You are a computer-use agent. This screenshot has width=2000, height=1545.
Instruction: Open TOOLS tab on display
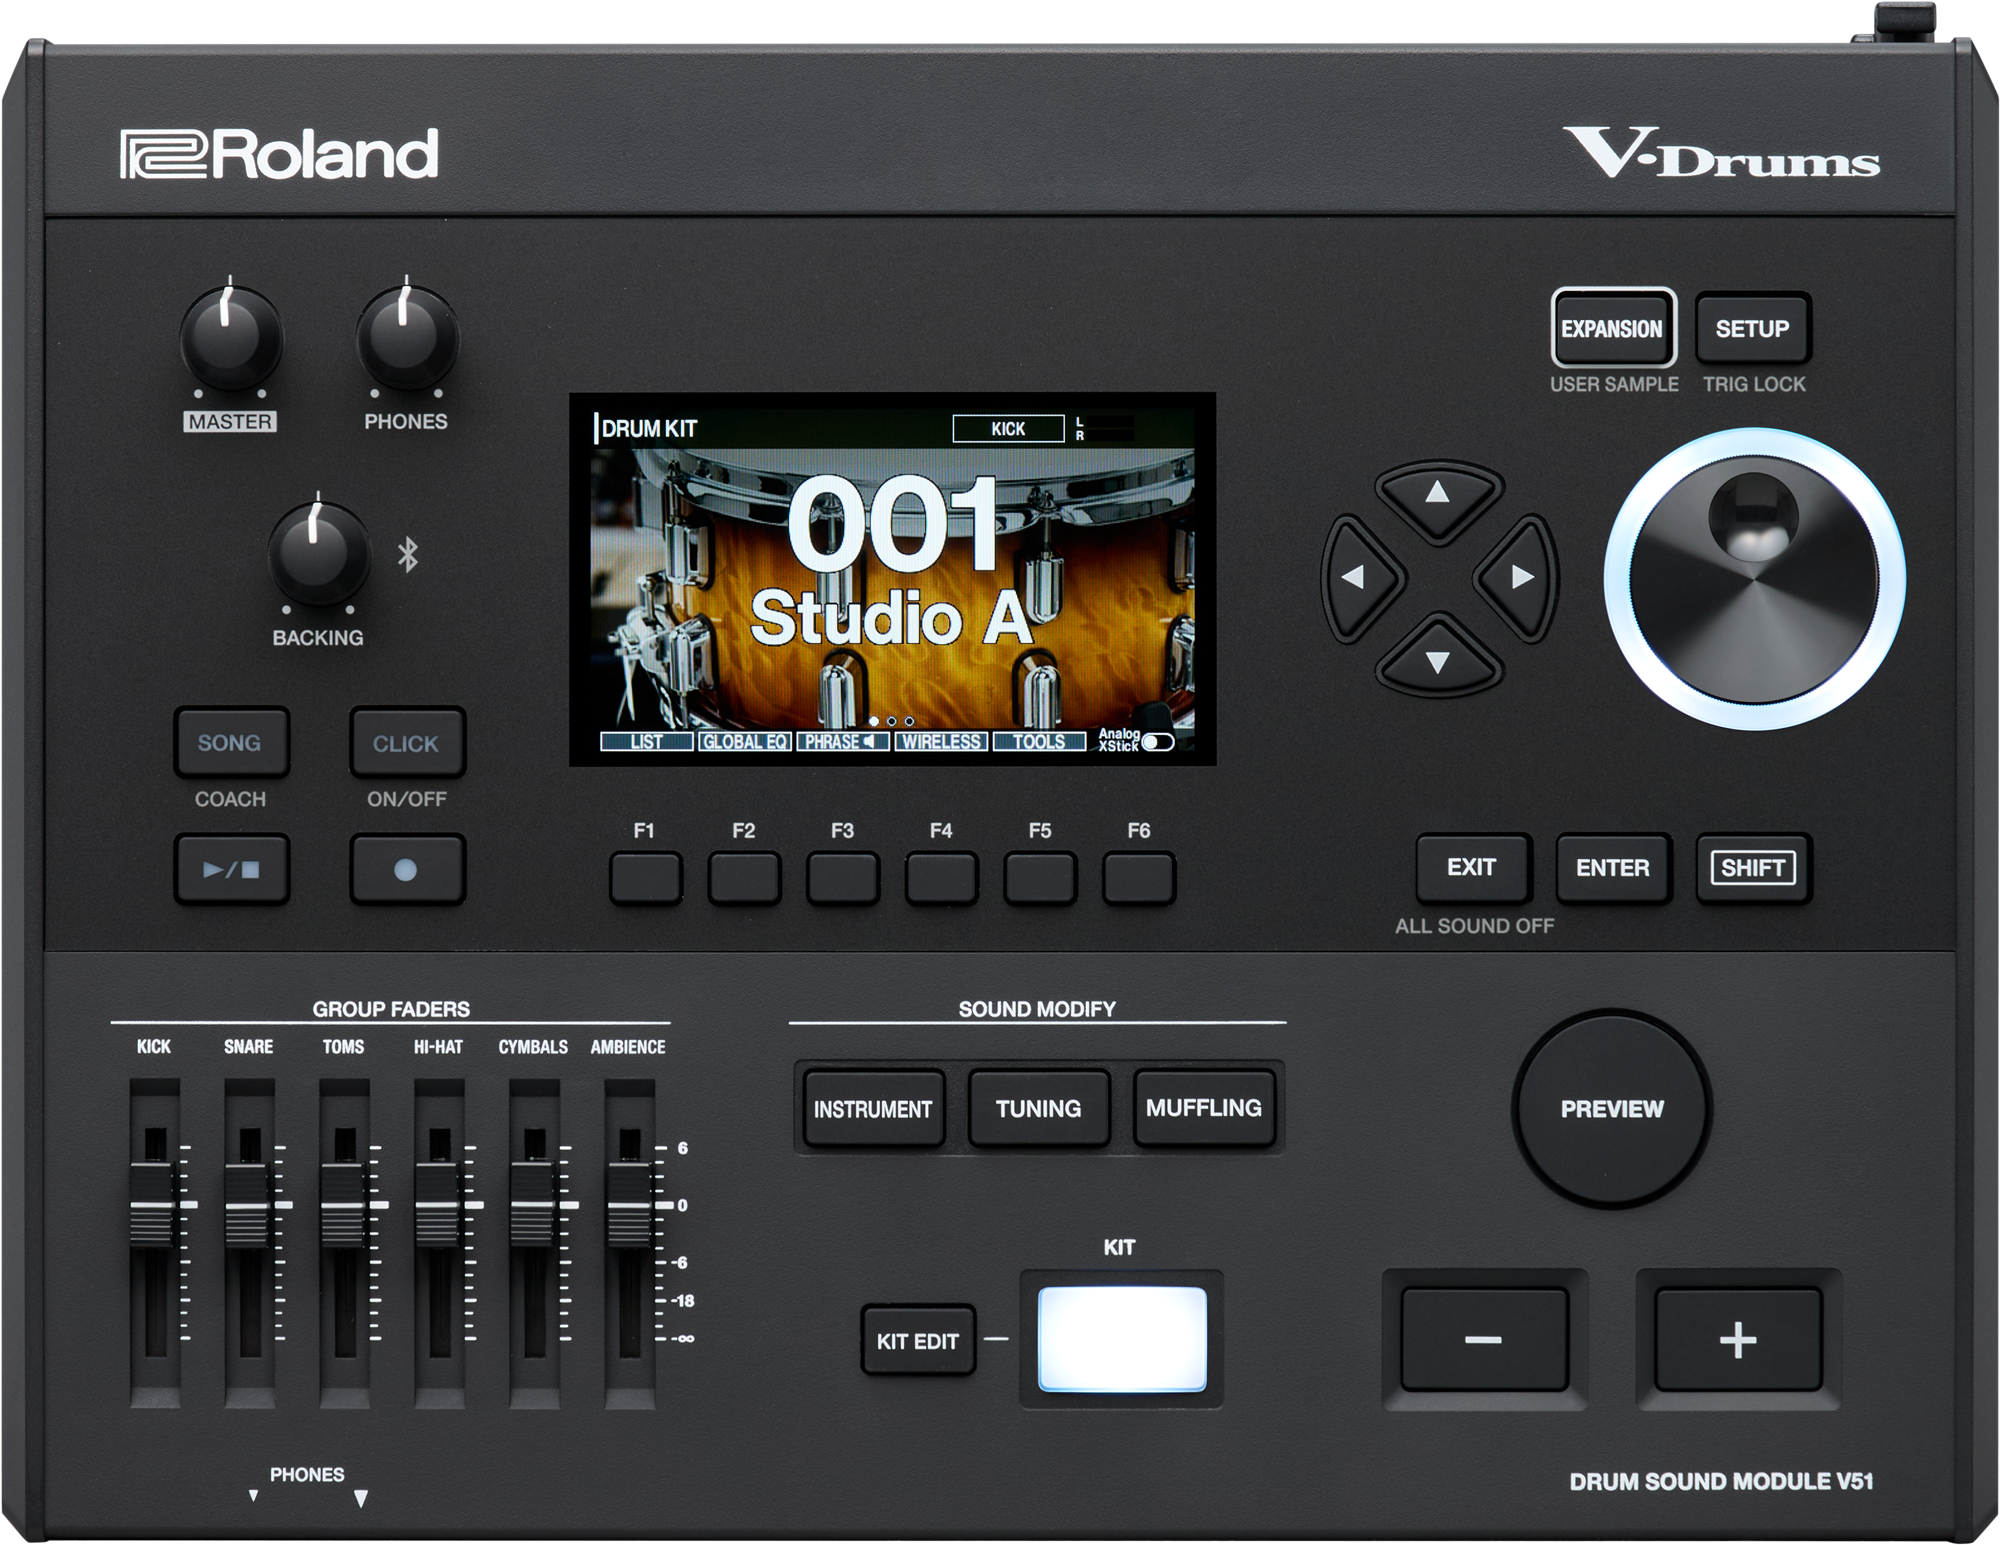pyautogui.click(x=1039, y=742)
